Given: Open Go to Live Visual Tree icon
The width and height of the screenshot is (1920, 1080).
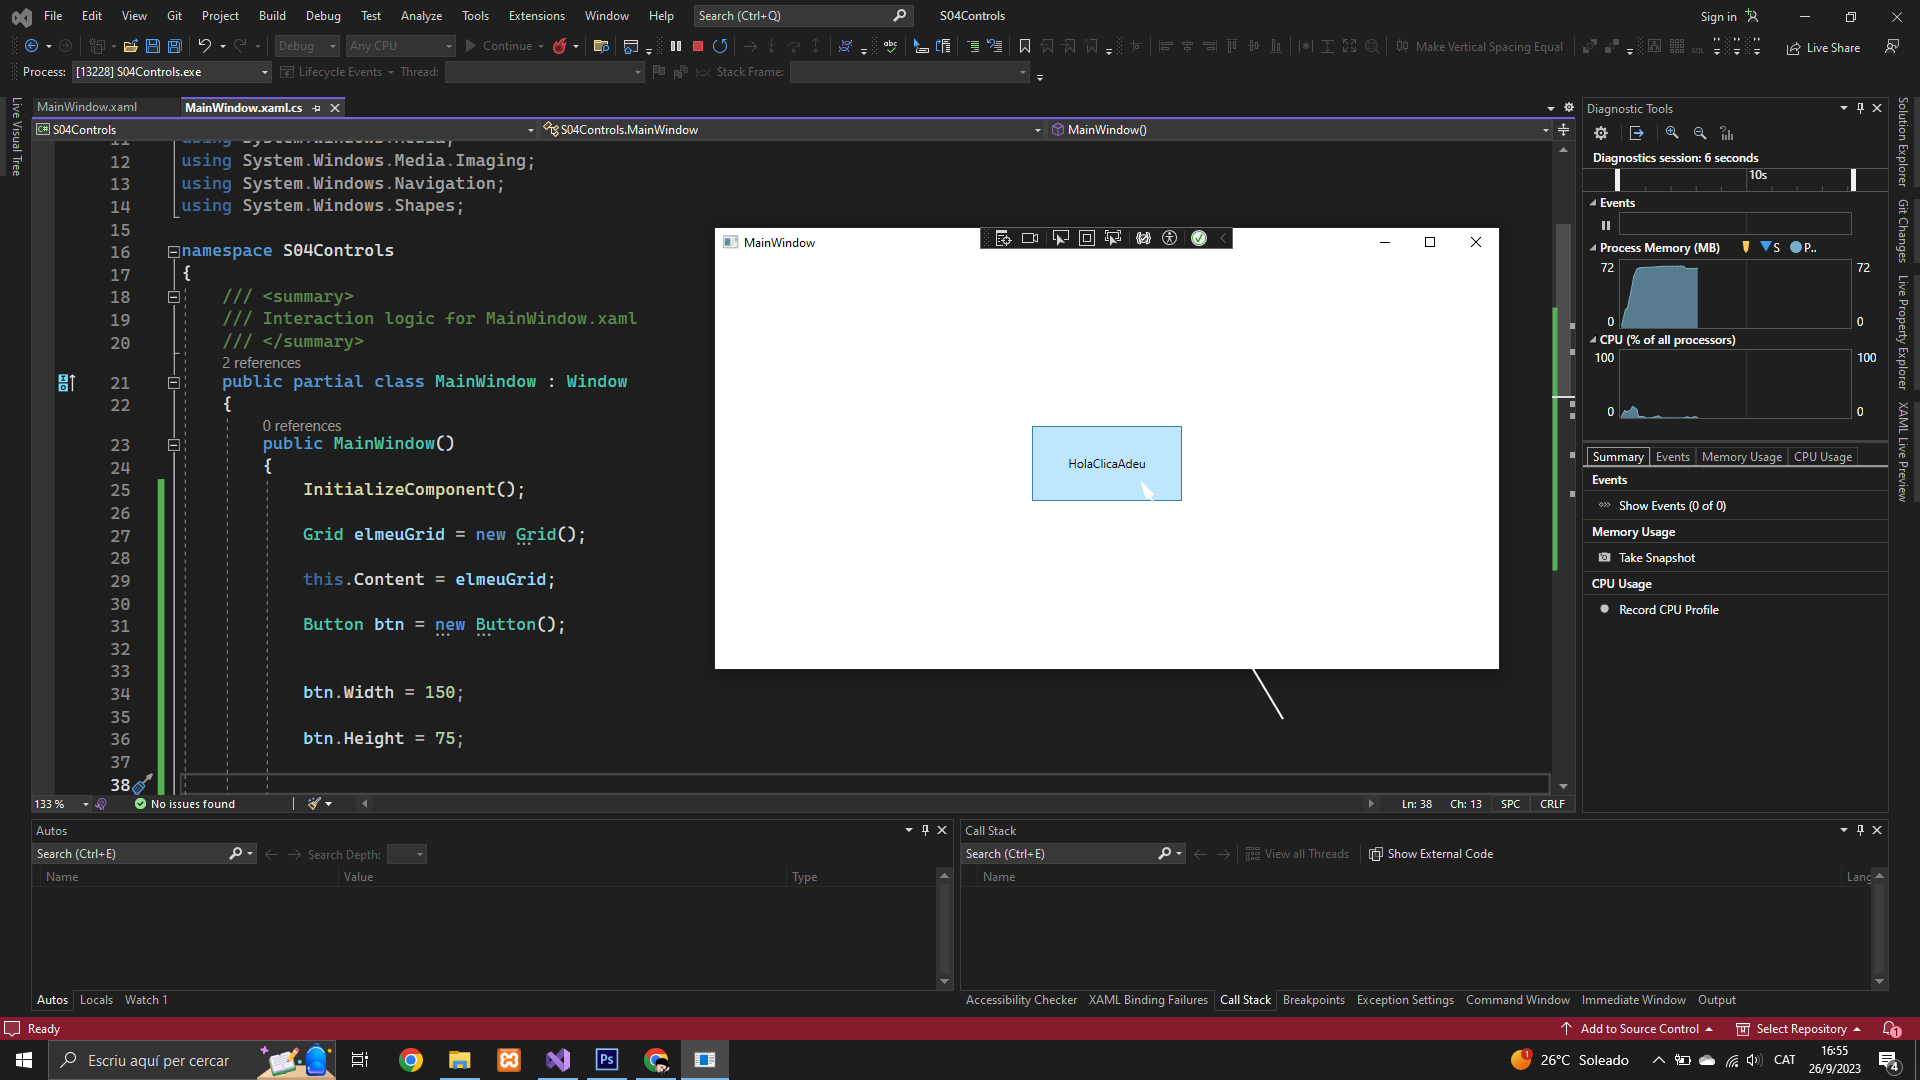Looking at the screenshot, I should click(x=1003, y=238).
